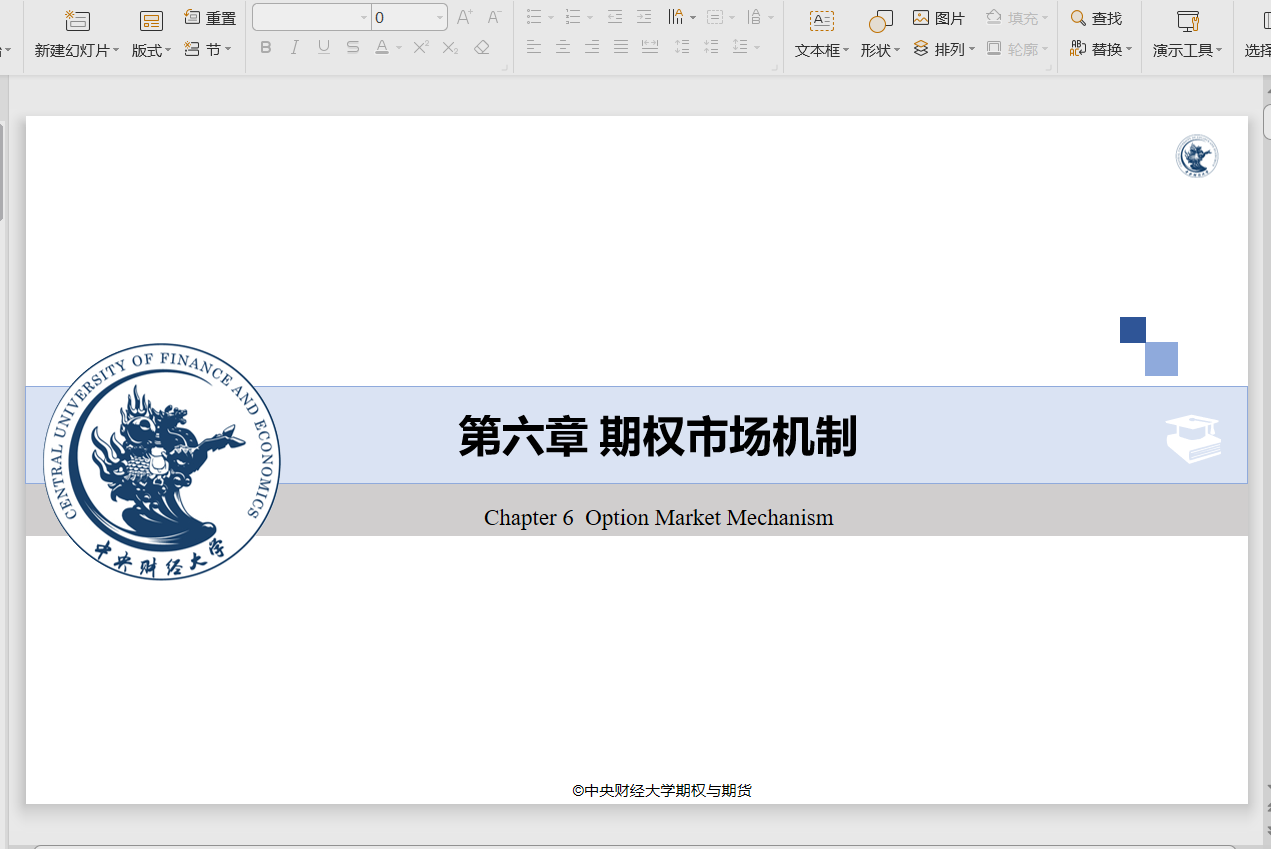
Task: Click the eraser clear formatting icon
Action: click(x=482, y=47)
